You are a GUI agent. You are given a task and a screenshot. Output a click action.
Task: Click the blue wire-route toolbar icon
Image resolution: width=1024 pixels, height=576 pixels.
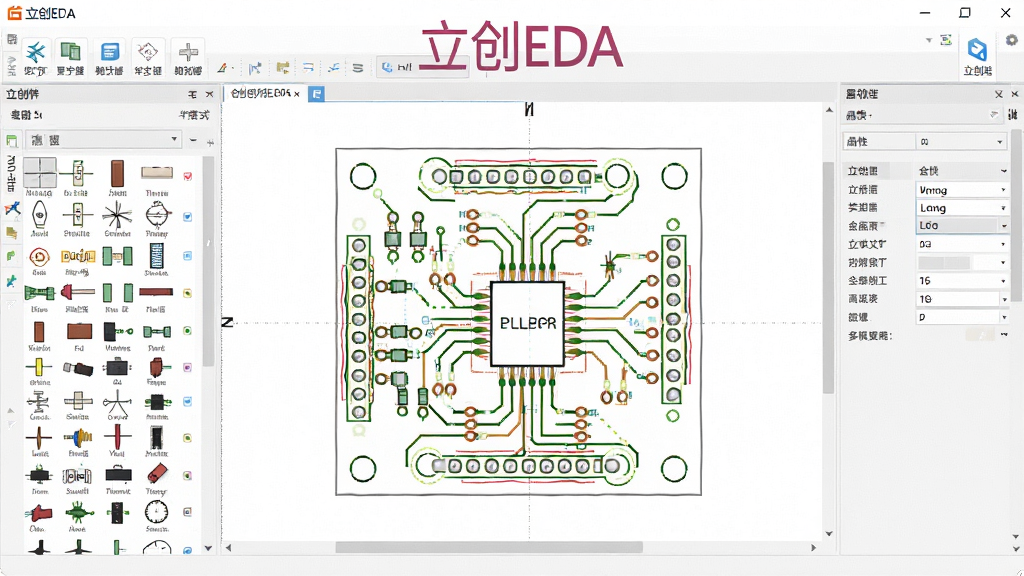click(334, 67)
